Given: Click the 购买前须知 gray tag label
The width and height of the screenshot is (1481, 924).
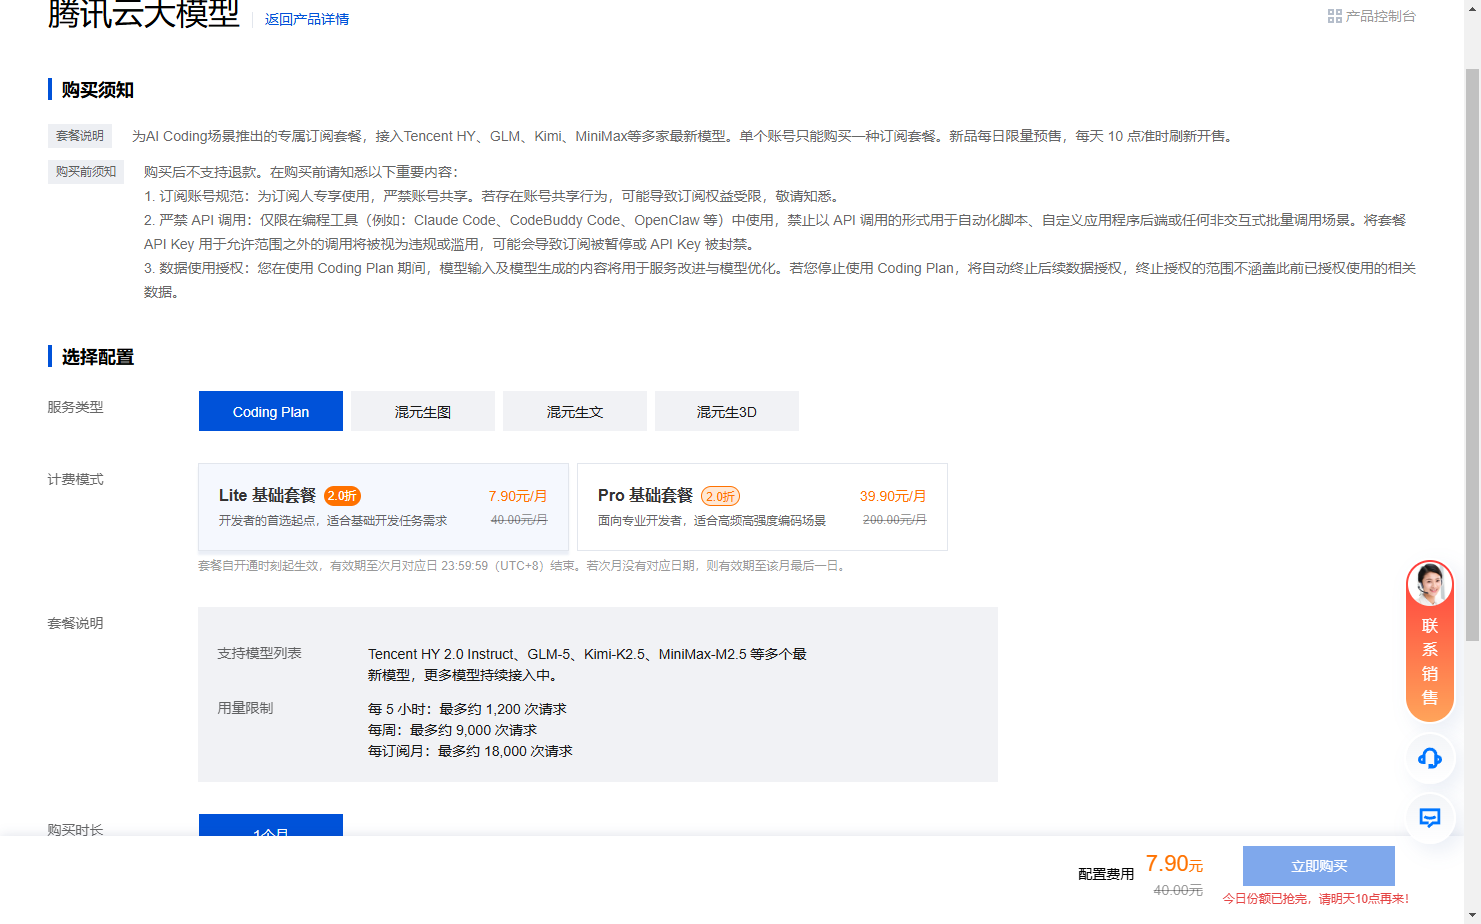Looking at the screenshot, I should (85, 172).
